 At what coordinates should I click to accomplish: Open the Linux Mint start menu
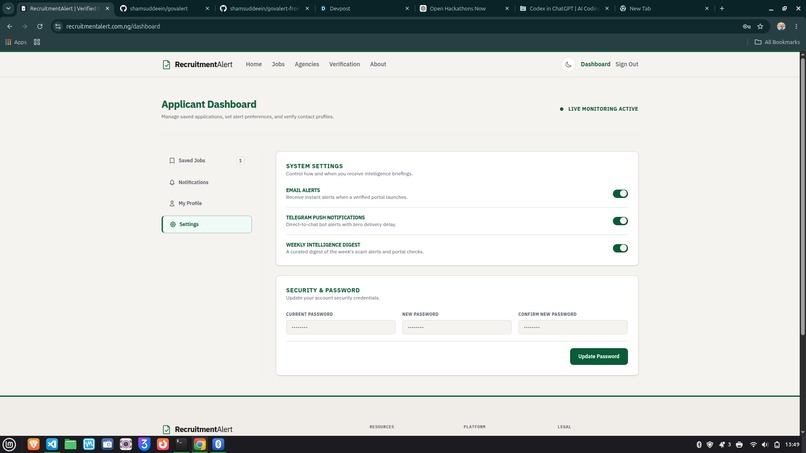[x=9, y=444]
